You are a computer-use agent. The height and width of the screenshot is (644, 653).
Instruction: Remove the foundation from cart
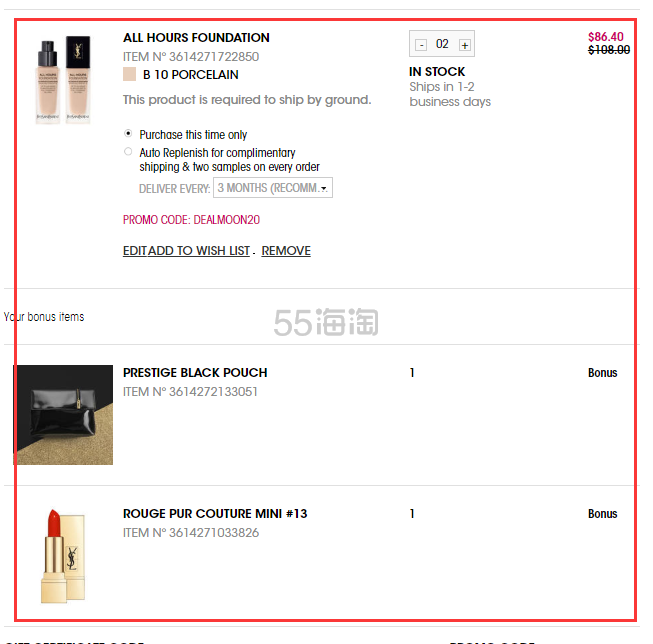(x=286, y=250)
